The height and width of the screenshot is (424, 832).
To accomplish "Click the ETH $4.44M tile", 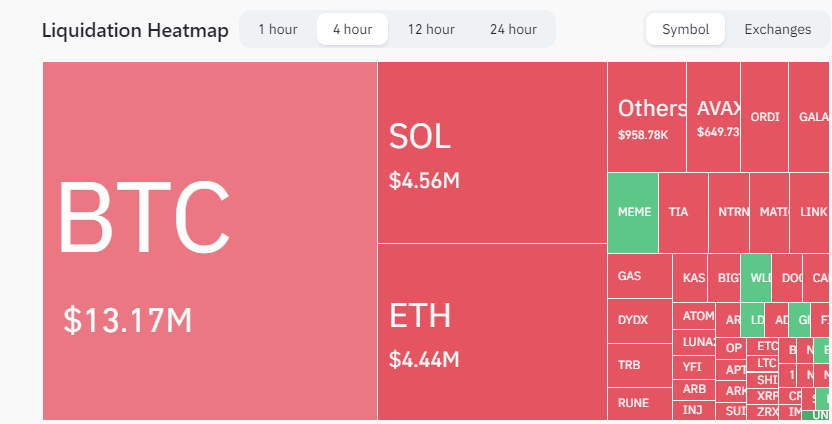I will coord(492,331).
